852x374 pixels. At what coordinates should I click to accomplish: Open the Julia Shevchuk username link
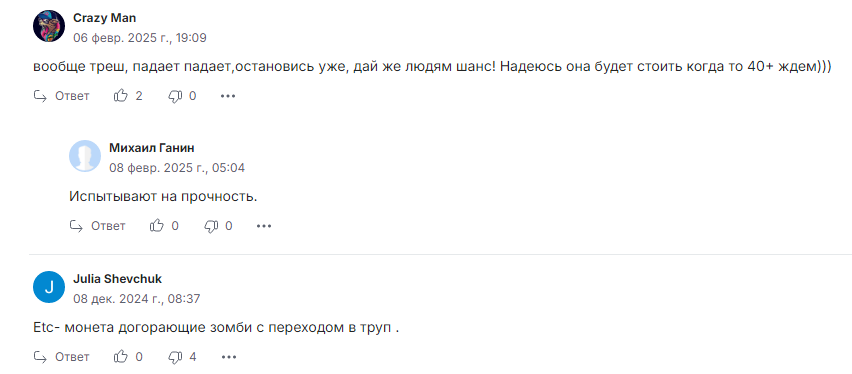(x=117, y=279)
